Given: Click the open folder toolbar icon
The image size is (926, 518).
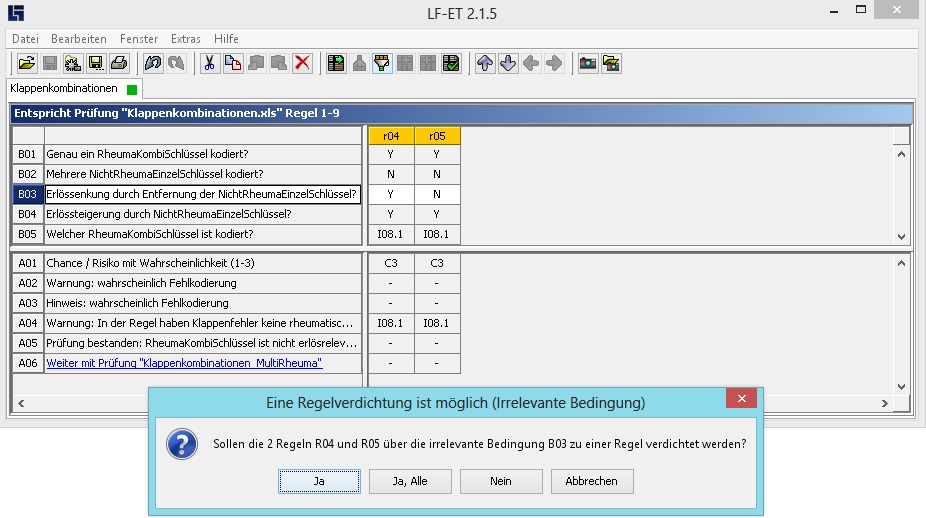Looking at the screenshot, I should pos(27,63).
